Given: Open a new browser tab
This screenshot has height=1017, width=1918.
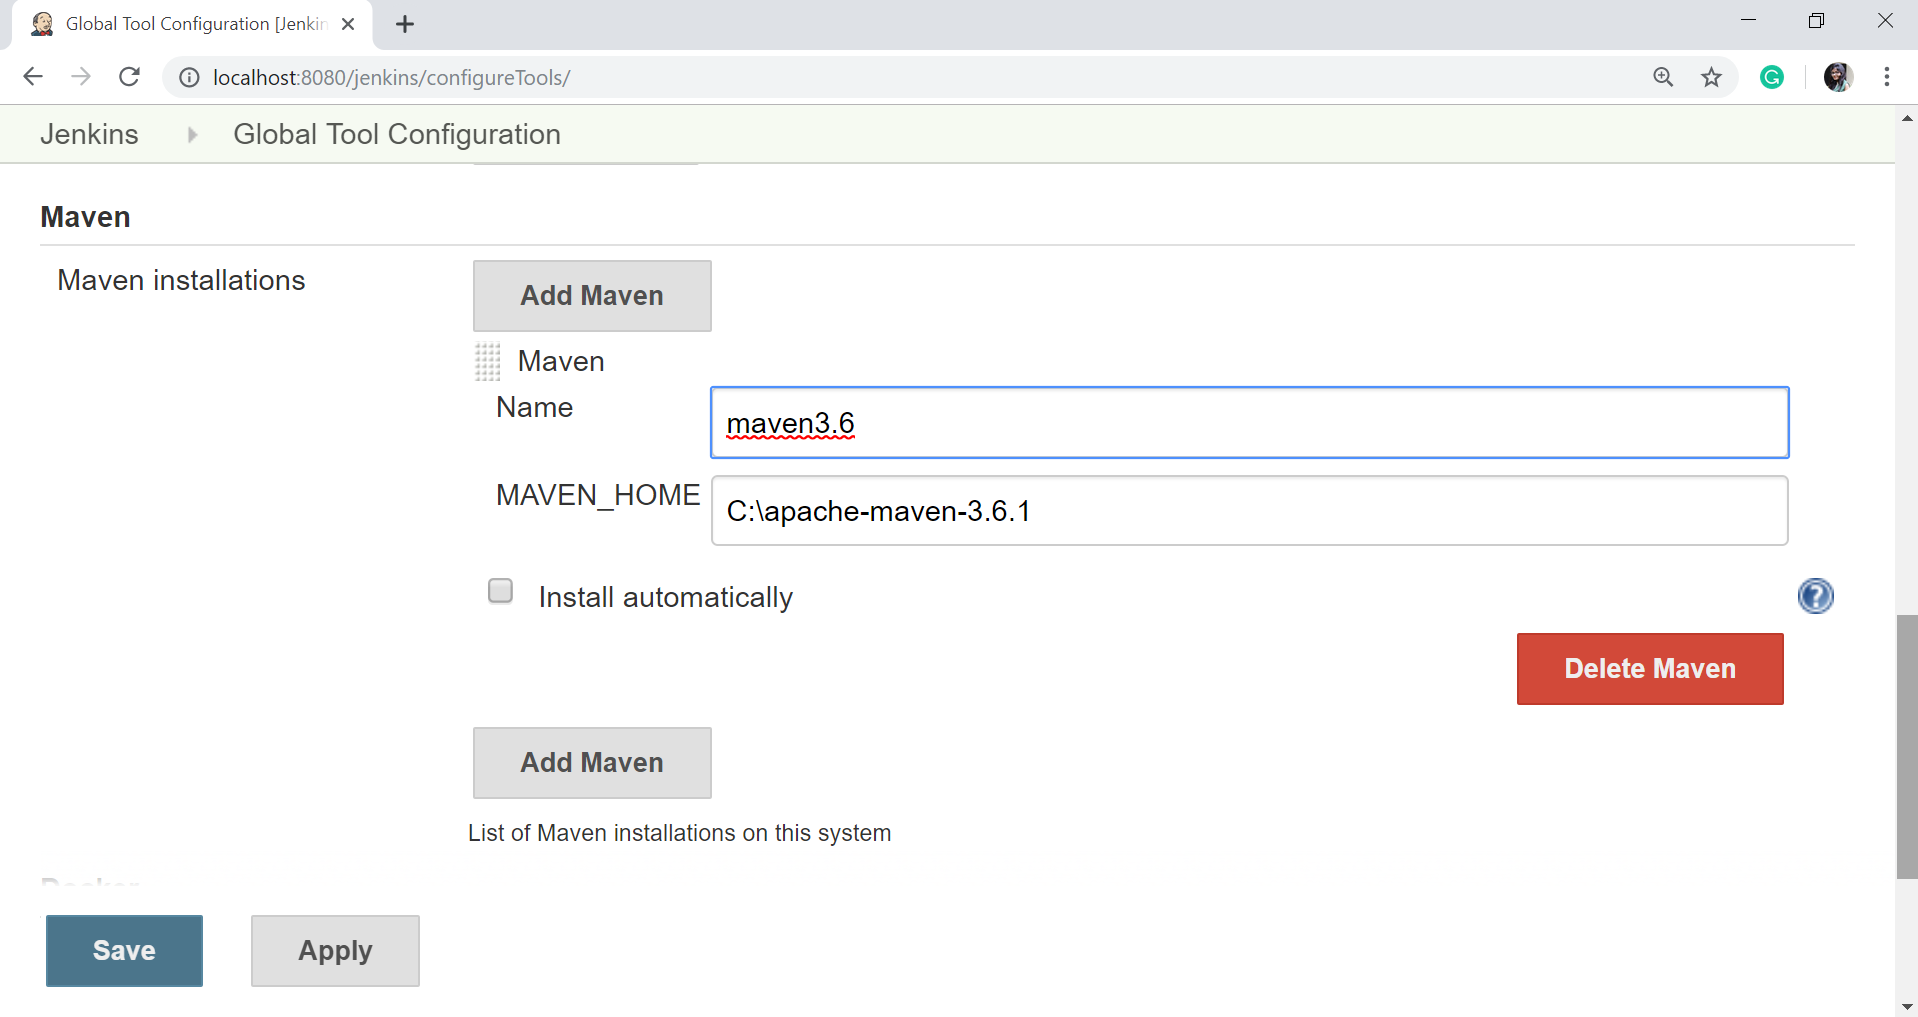Looking at the screenshot, I should point(405,24).
